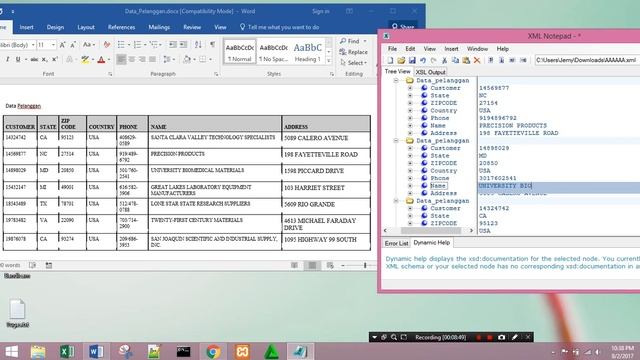Viewport: 640px width, 360px height.
Task: Click Copy icon in XML Notepad toolbar
Action: pos(455,60)
